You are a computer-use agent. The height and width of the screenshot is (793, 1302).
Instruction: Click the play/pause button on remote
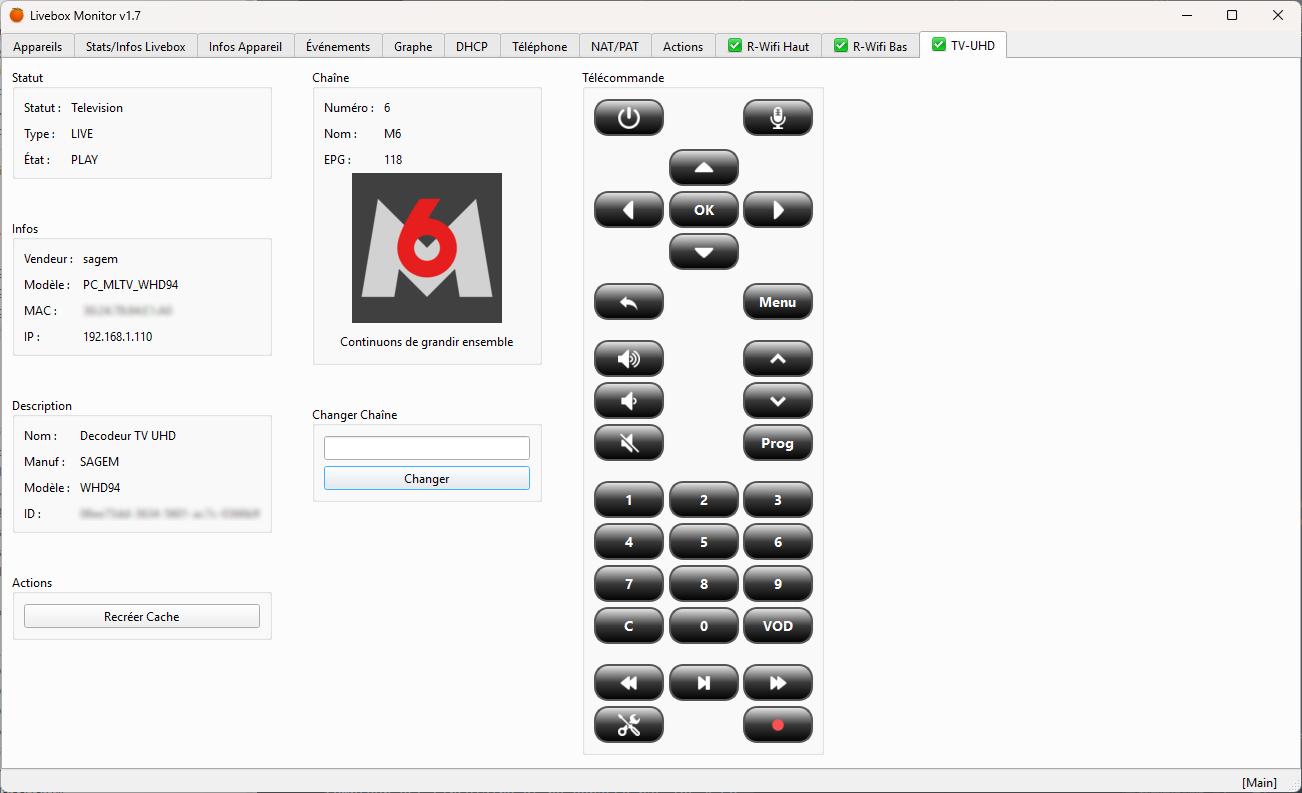tap(704, 683)
